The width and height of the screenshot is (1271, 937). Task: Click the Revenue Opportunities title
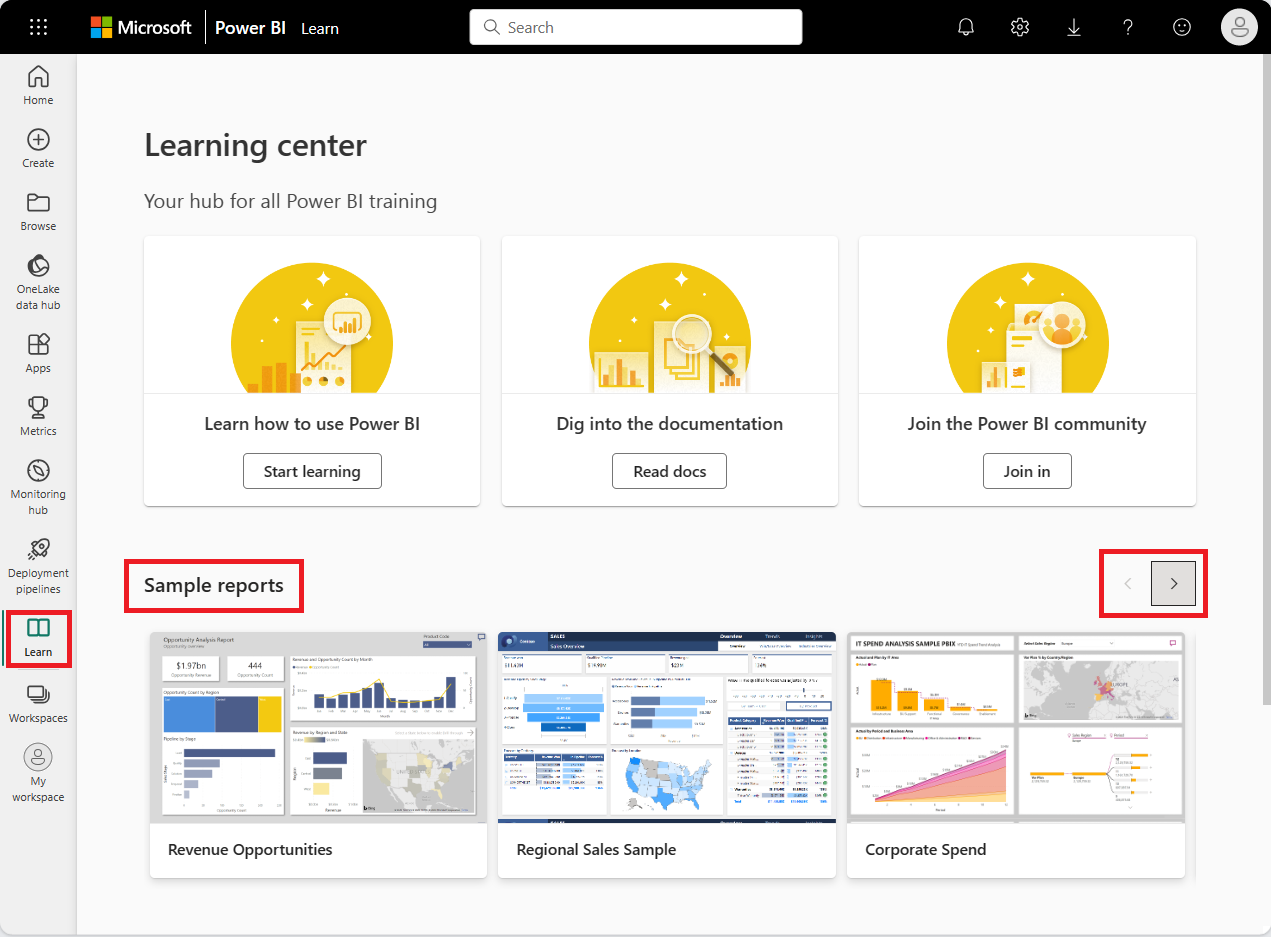pos(250,849)
